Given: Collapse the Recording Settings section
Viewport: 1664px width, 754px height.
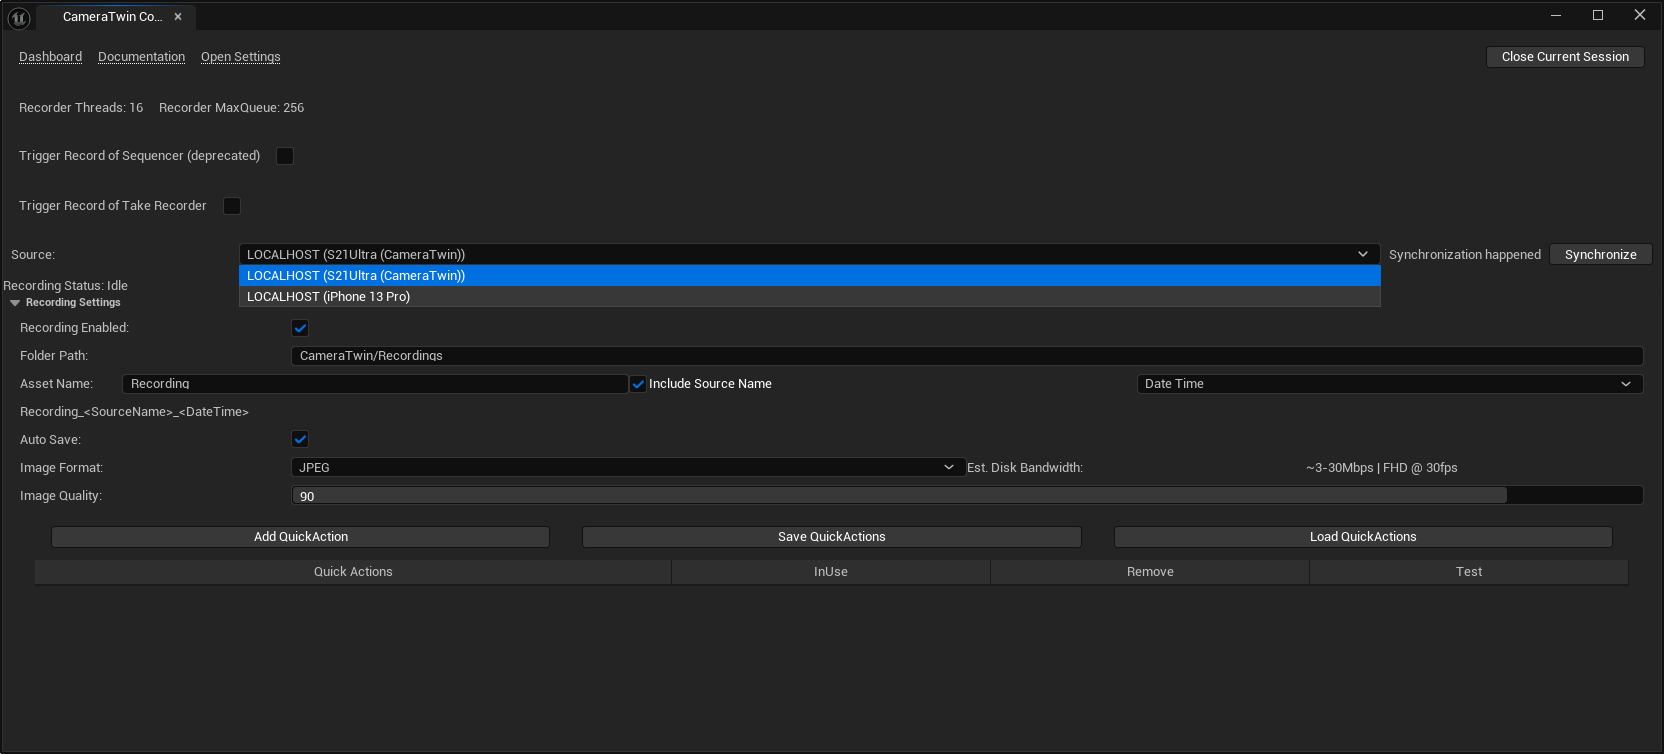Looking at the screenshot, I should click(x=15, y=303).
